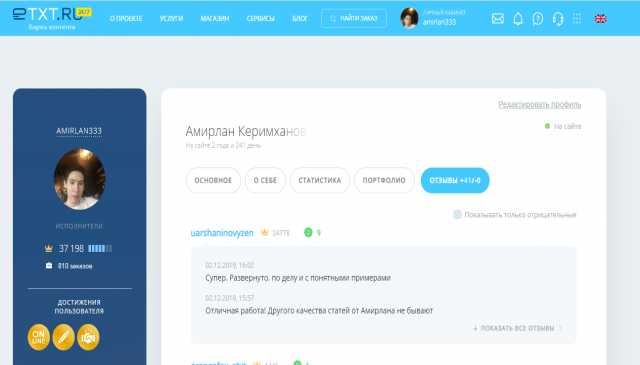The image size is (640, 365).
Task: Open the Магазин menu
Action: pyautogui.click(x=215, y=19)
